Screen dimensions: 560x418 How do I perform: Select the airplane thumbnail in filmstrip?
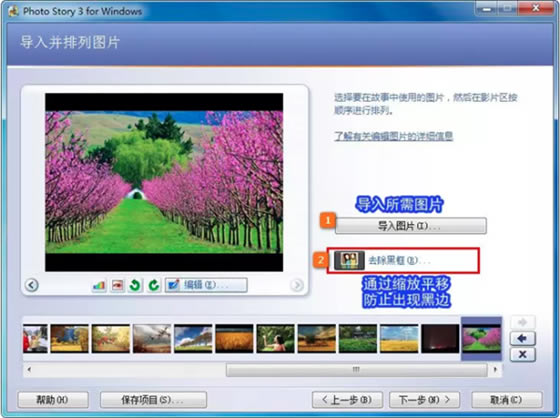[x=152, y=339]
